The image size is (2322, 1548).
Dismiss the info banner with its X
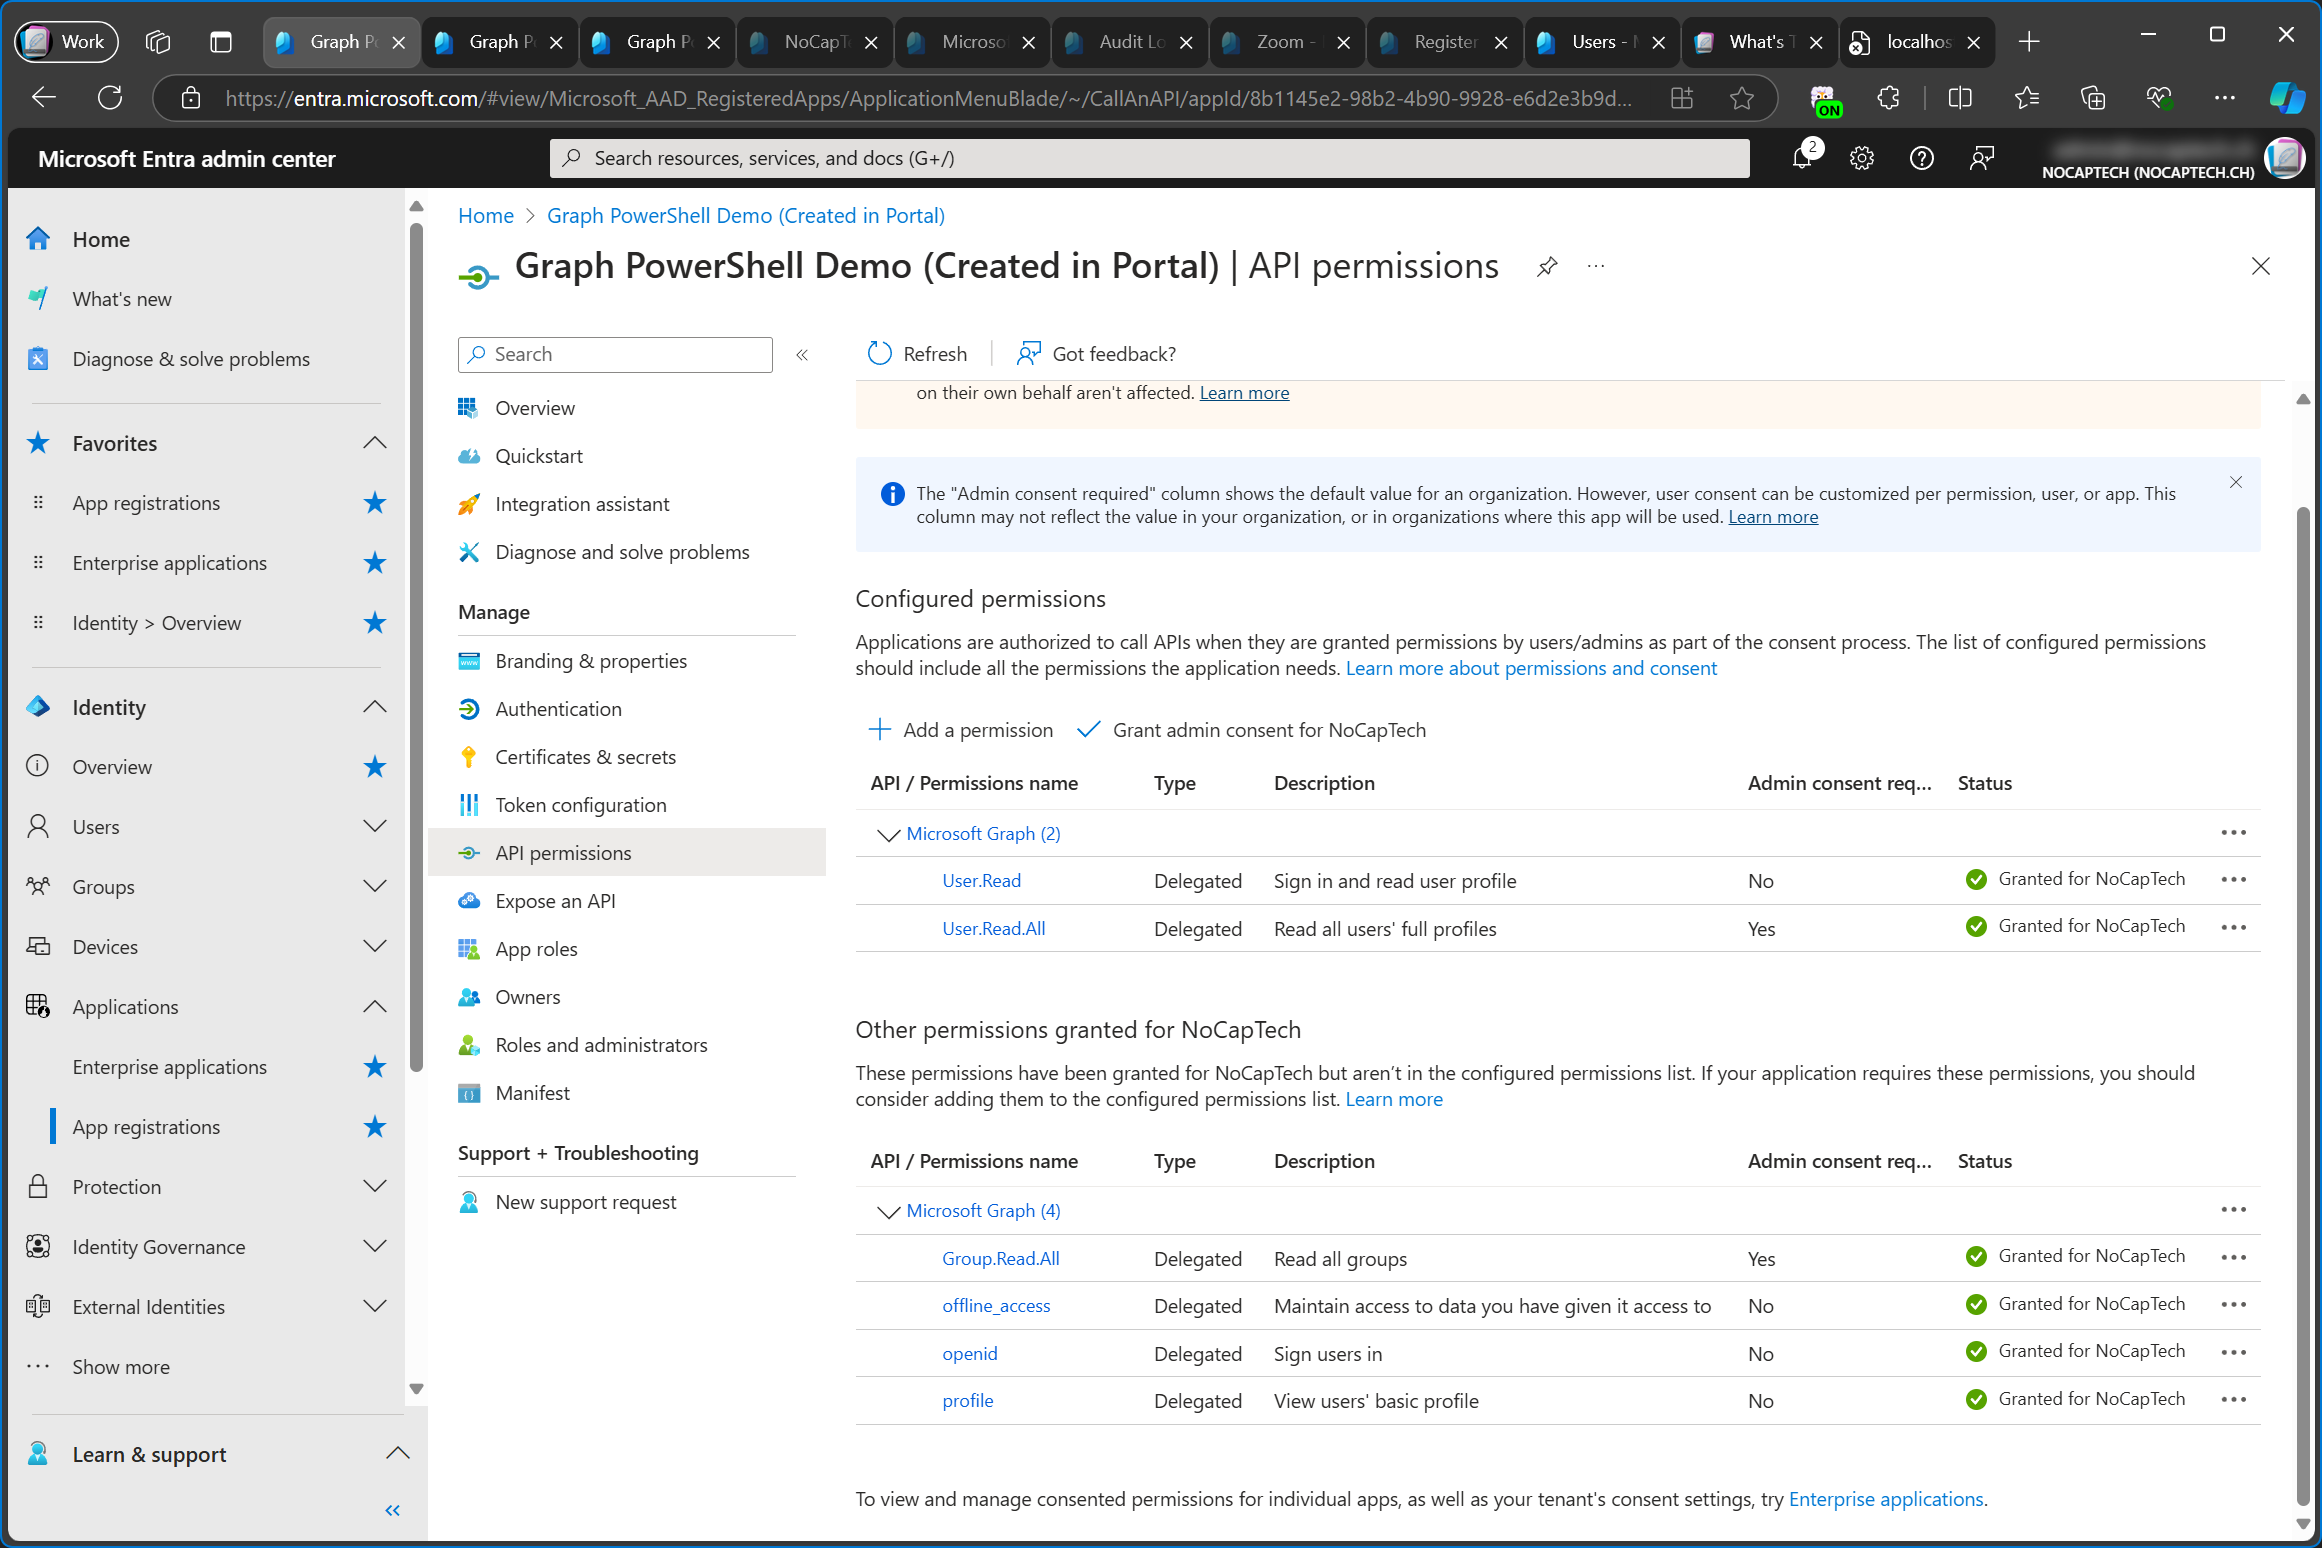[2236, 483]
